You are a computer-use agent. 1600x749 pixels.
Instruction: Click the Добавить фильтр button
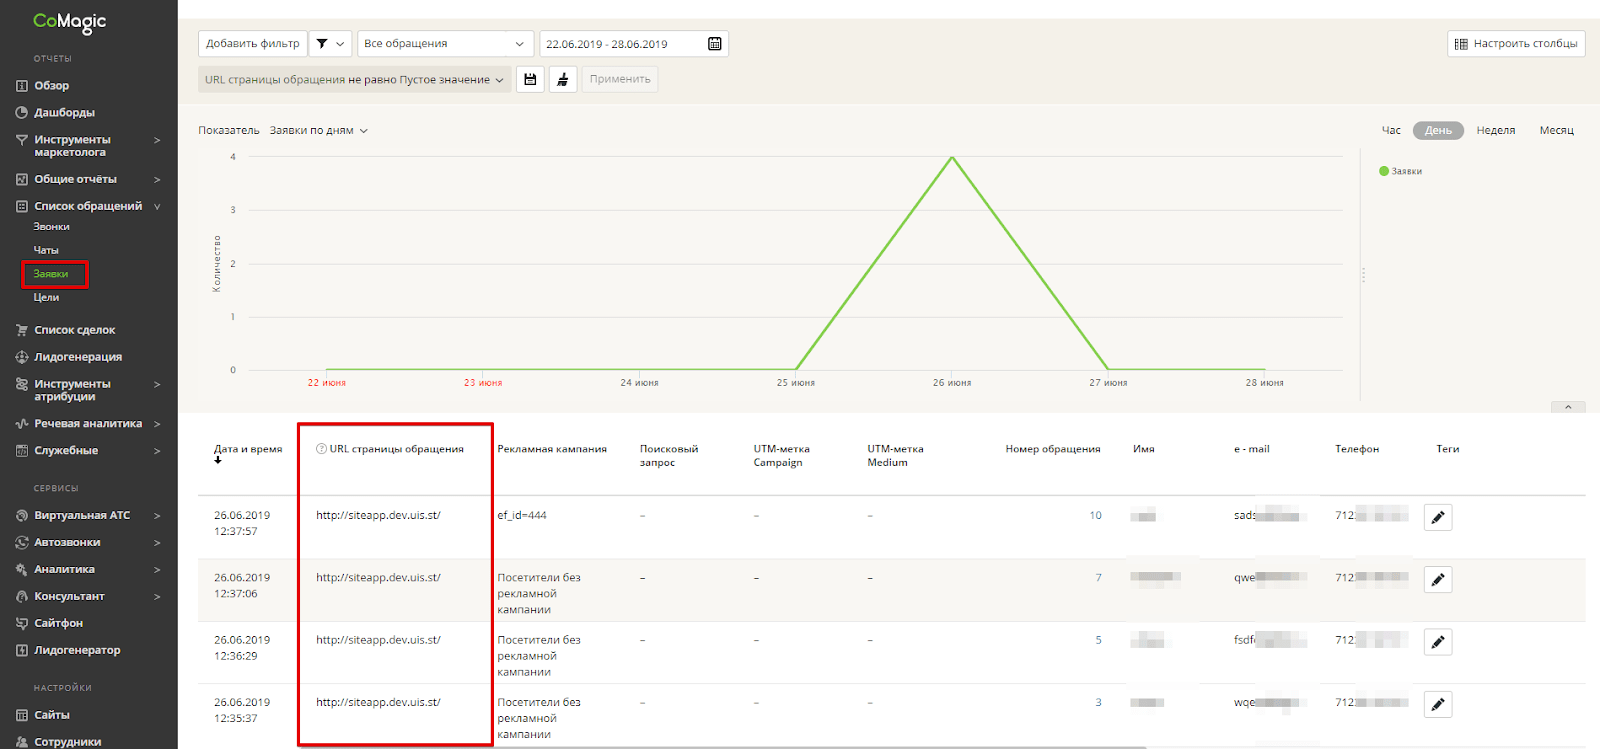click(x=252, y=44)
